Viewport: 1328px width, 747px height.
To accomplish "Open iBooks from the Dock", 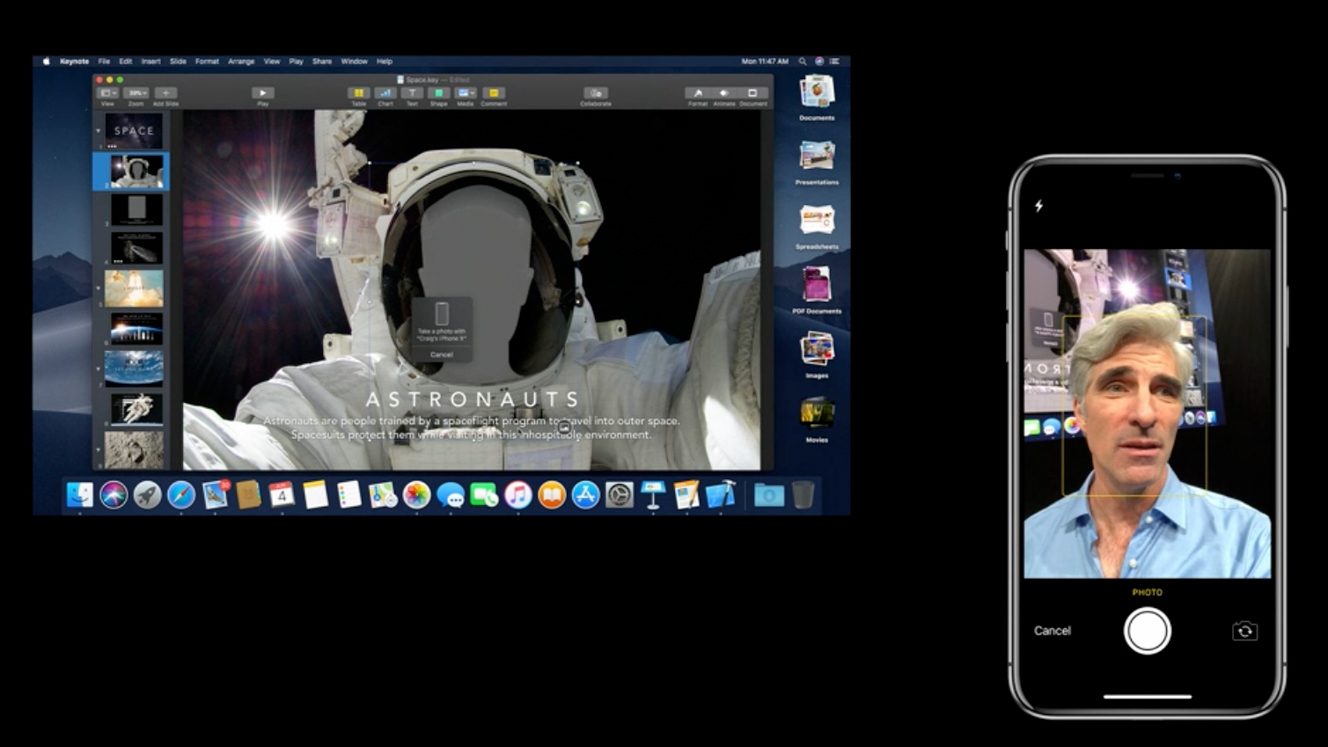I will coord(552,494).
